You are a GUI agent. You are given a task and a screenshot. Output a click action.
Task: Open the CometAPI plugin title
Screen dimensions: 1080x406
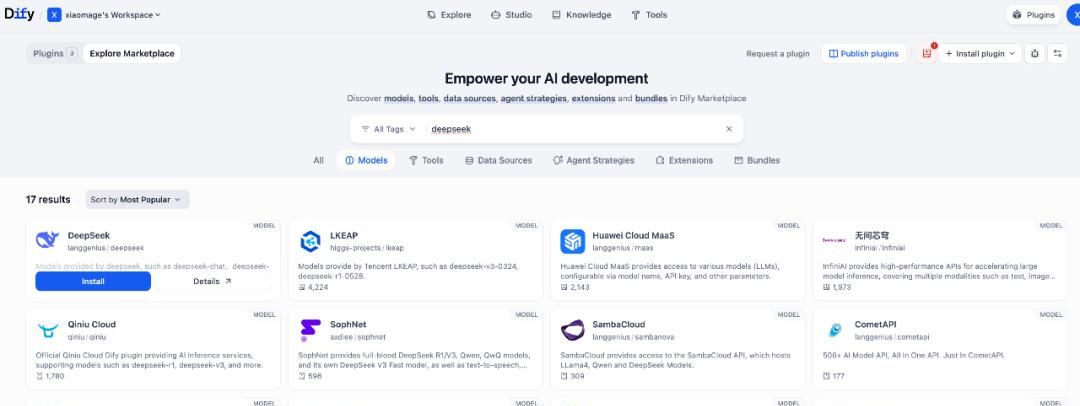[x=875, y=324]
